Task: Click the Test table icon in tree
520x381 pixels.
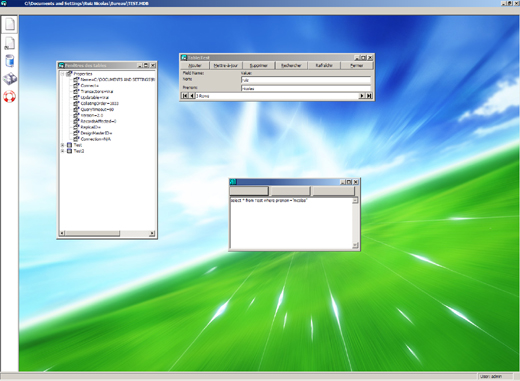Action: [x=69, y=145]
